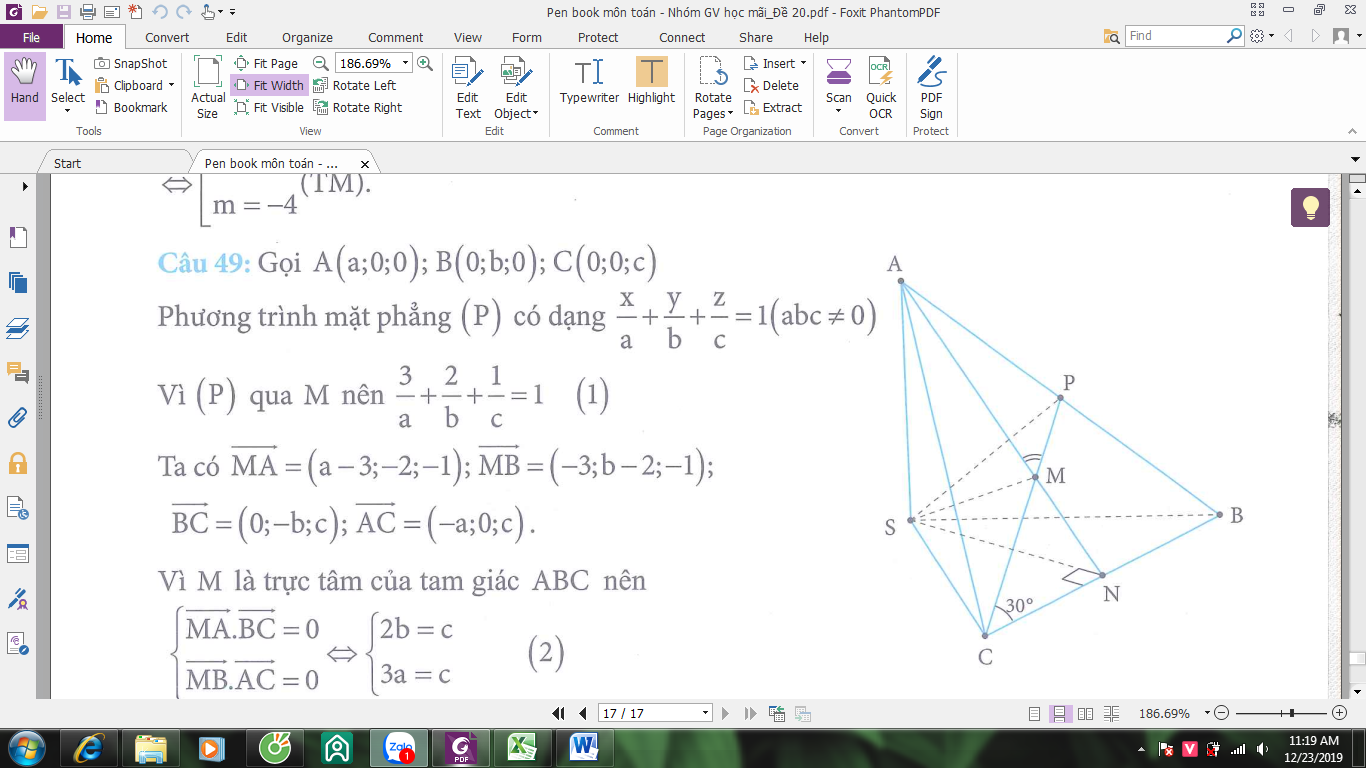Open PDF Sign tool
Screen dimensions: 1366x768
point(931,88)
